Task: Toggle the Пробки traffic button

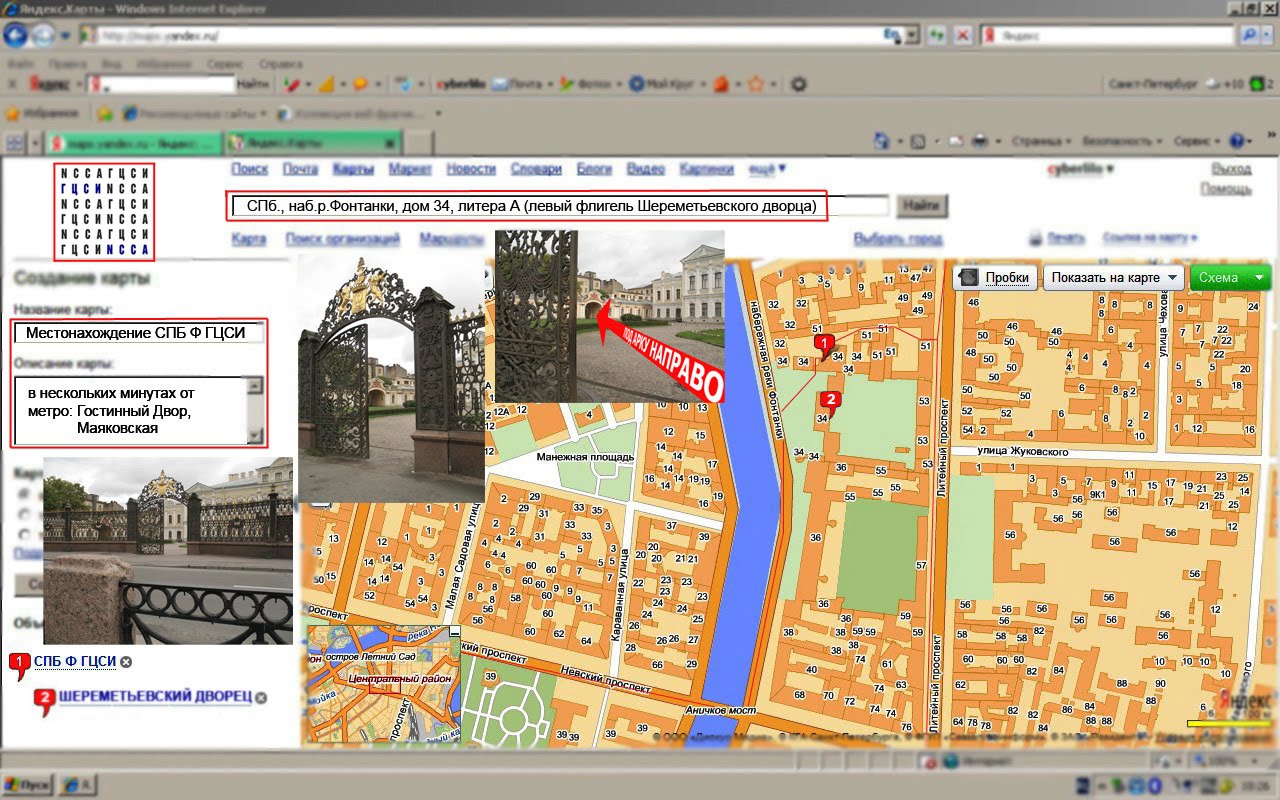Action: pyautogui.click(x=995, y=278)
